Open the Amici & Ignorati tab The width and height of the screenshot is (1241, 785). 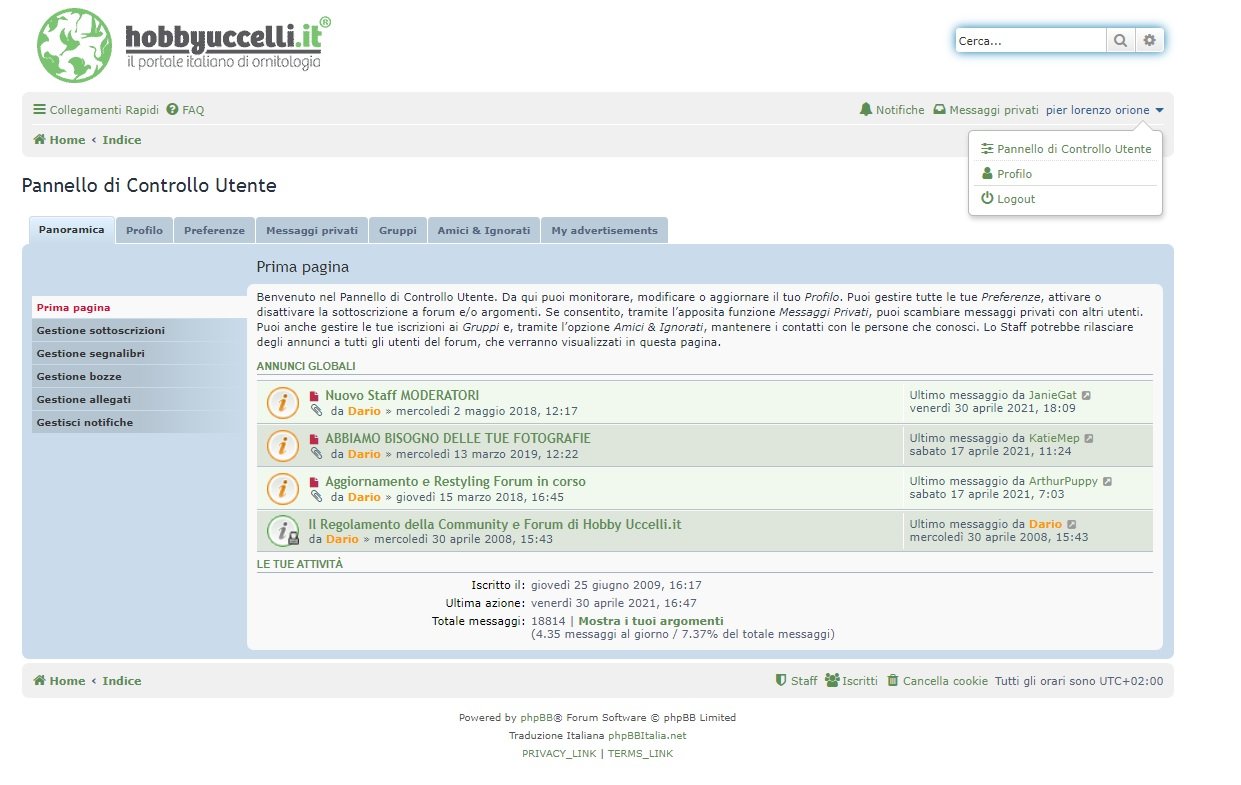coord(484,230)
